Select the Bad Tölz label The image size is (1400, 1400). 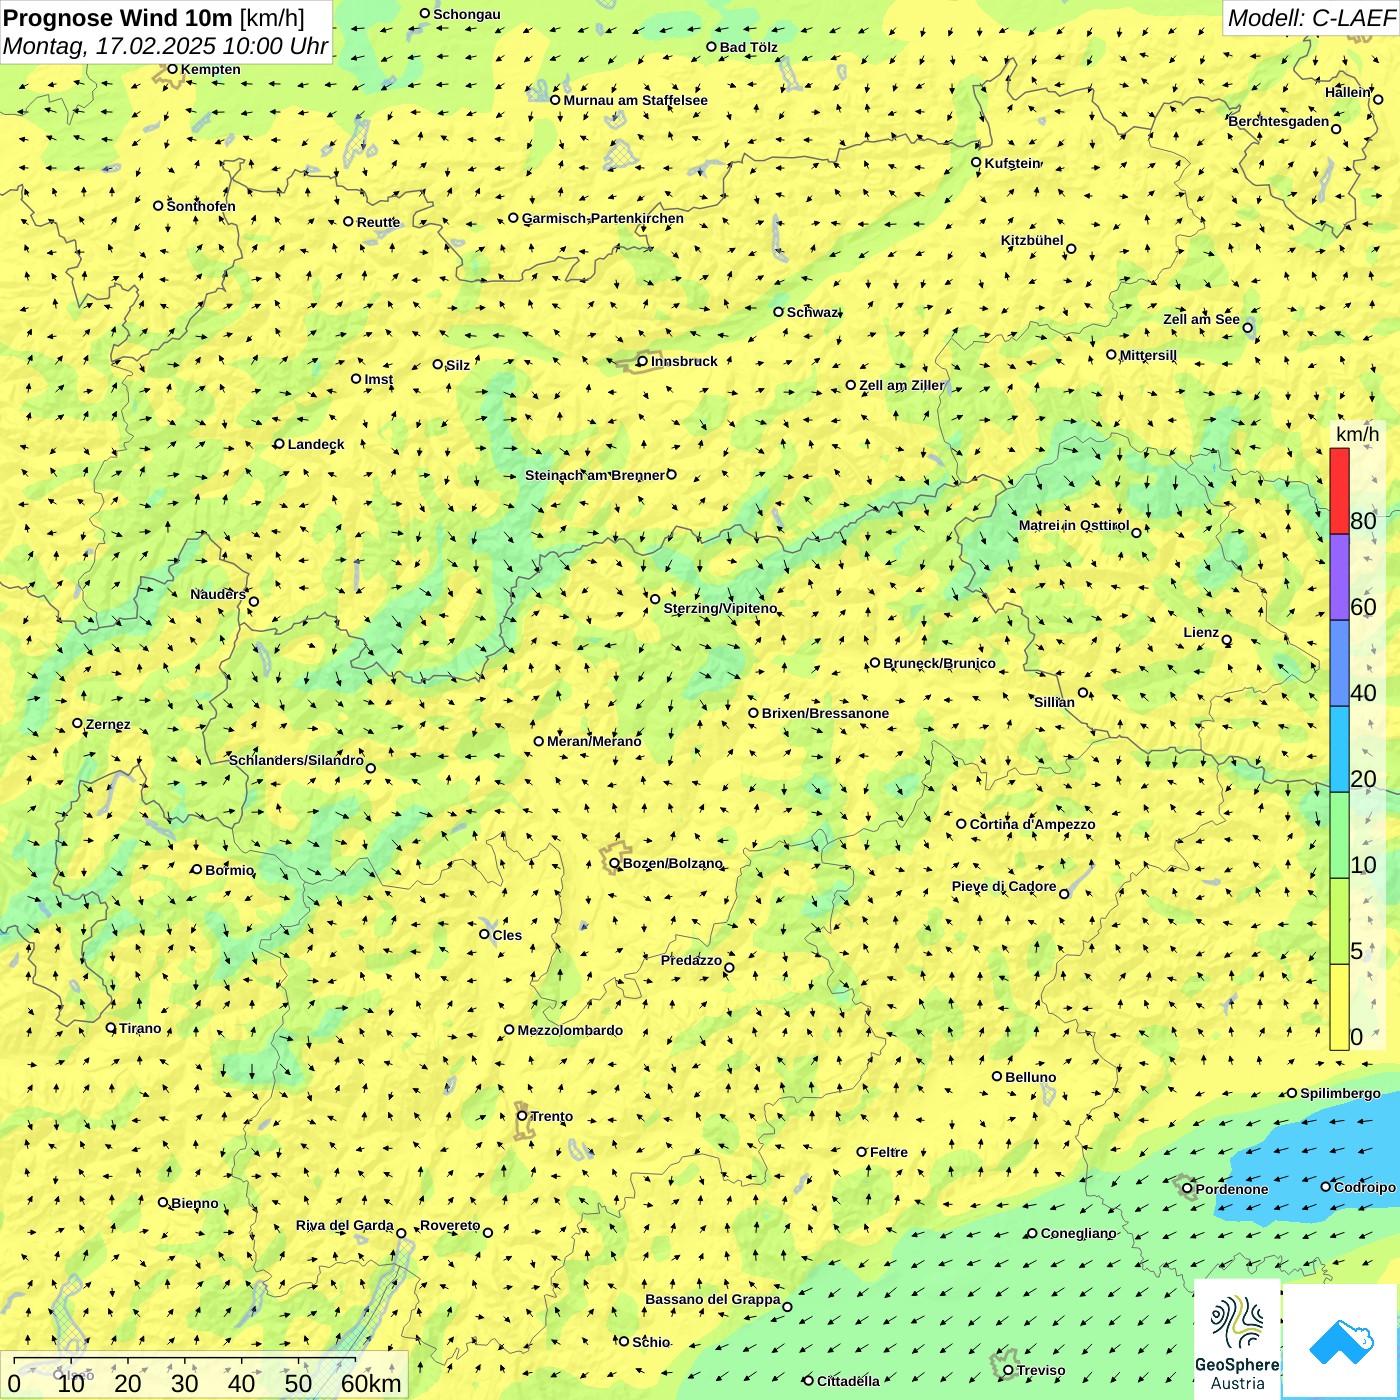point(748,47)
